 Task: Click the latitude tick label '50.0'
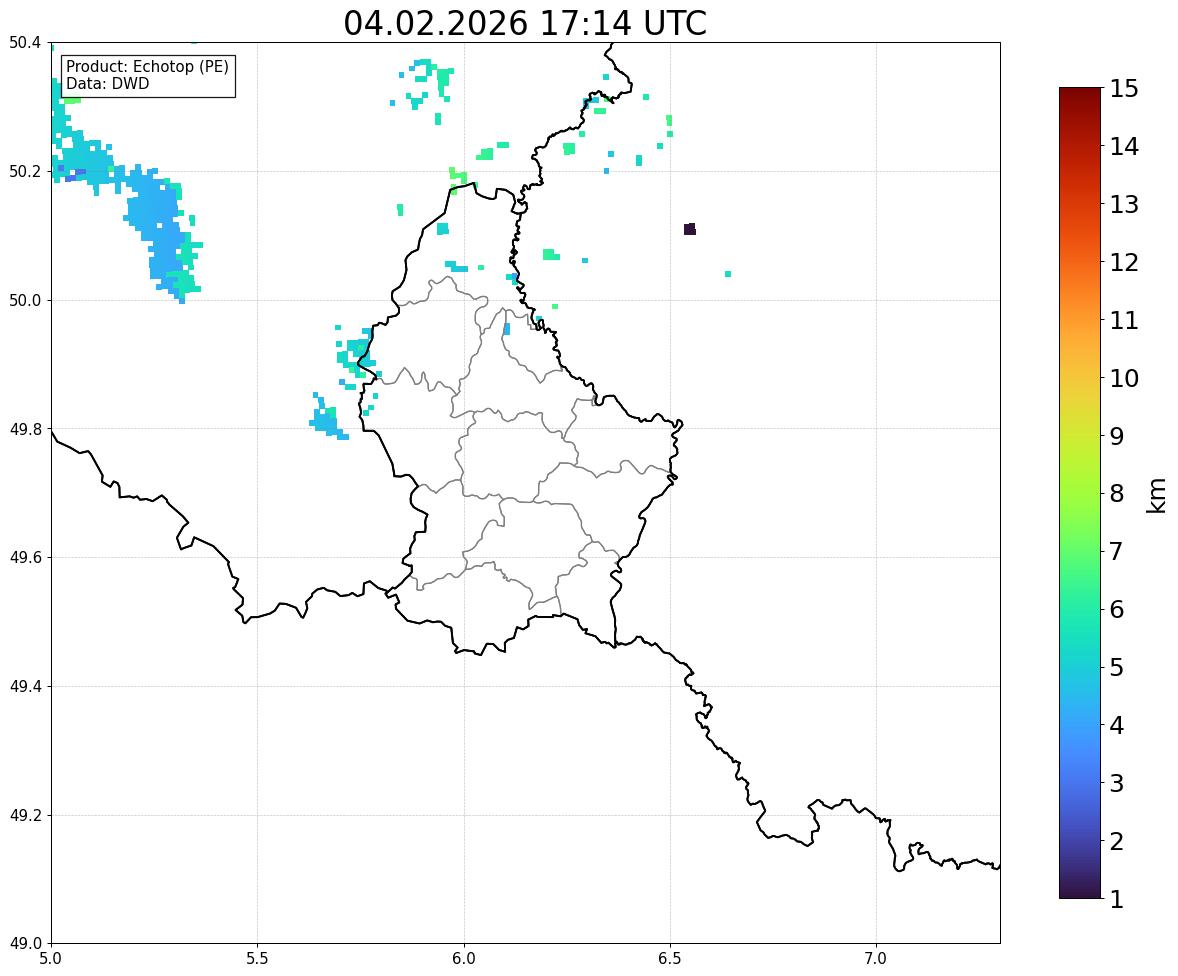tap(24, 301)
